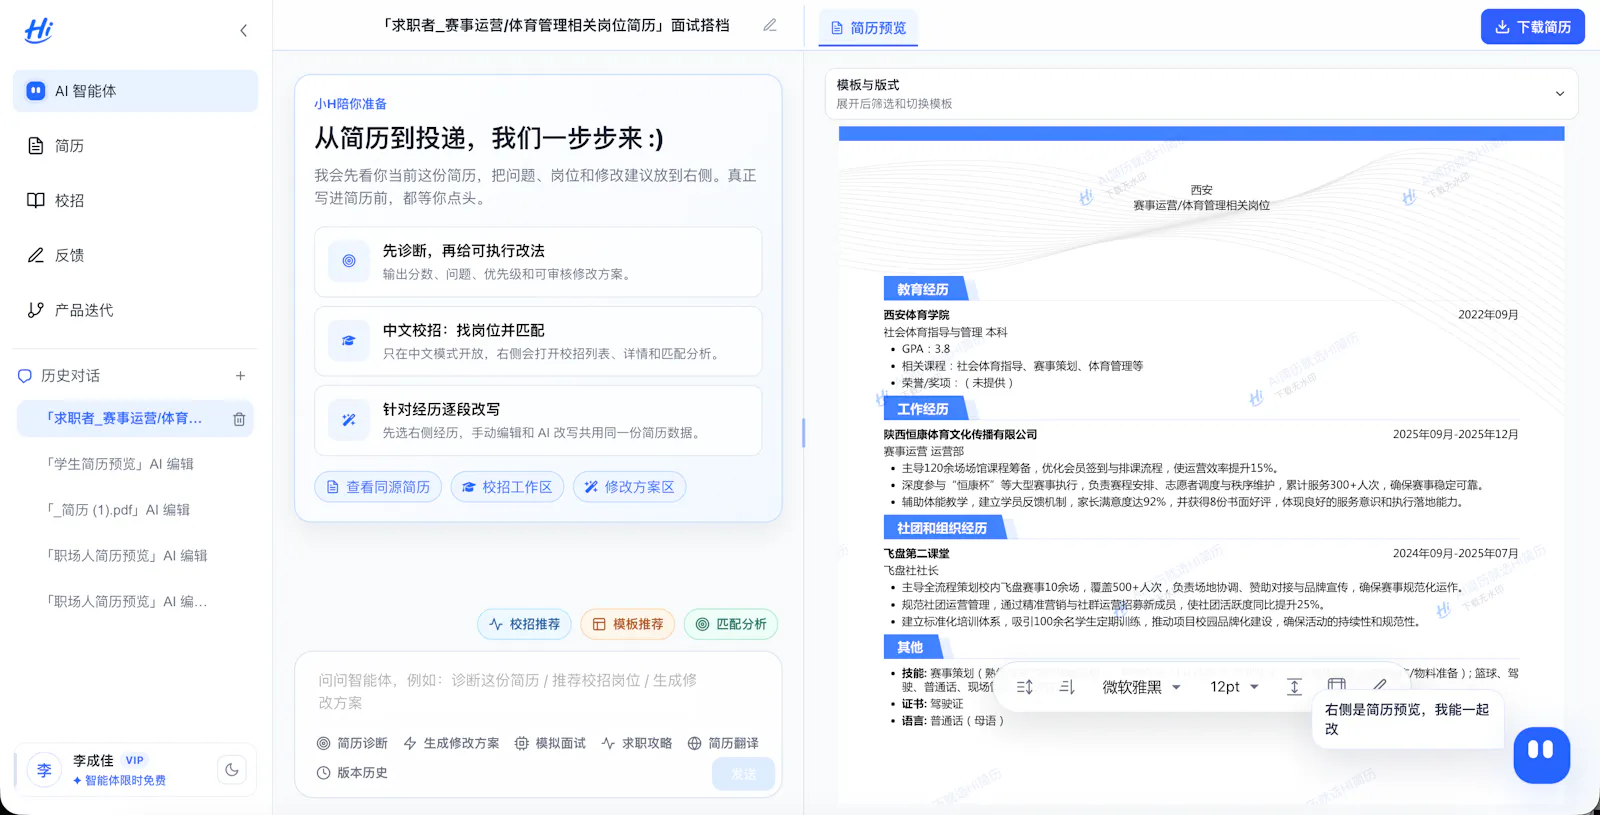Click the panel divider handle between chat and preview
The height and width of the screenshot is (815, 1600).
(x=803, y=432)
